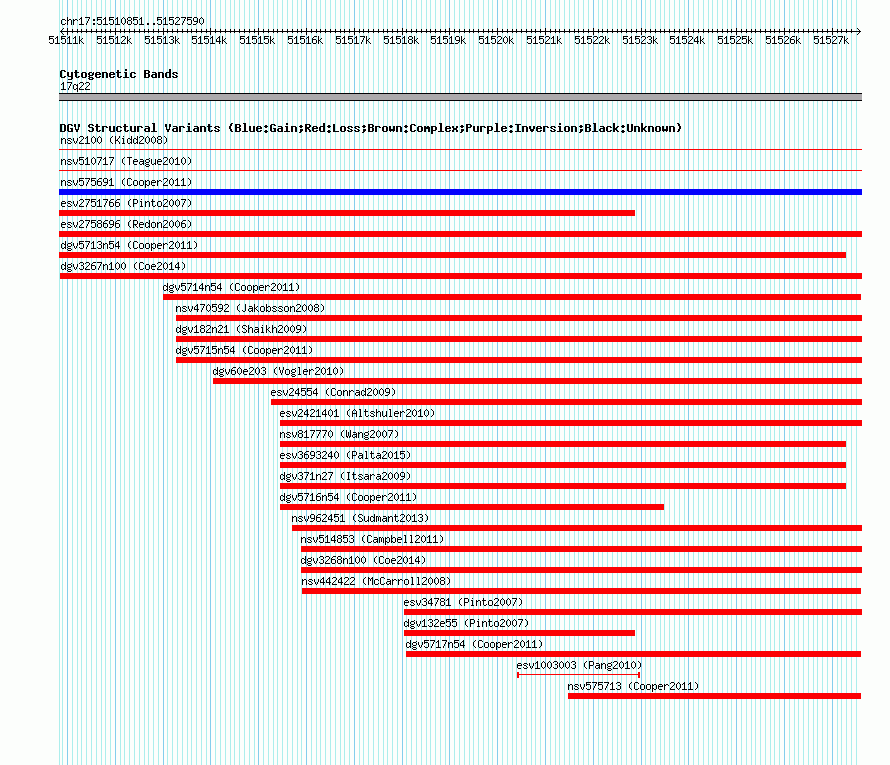Screen dimensions: 890x765
Task: Click nsv514853 (Campbell2011) label
Action: 372,539
